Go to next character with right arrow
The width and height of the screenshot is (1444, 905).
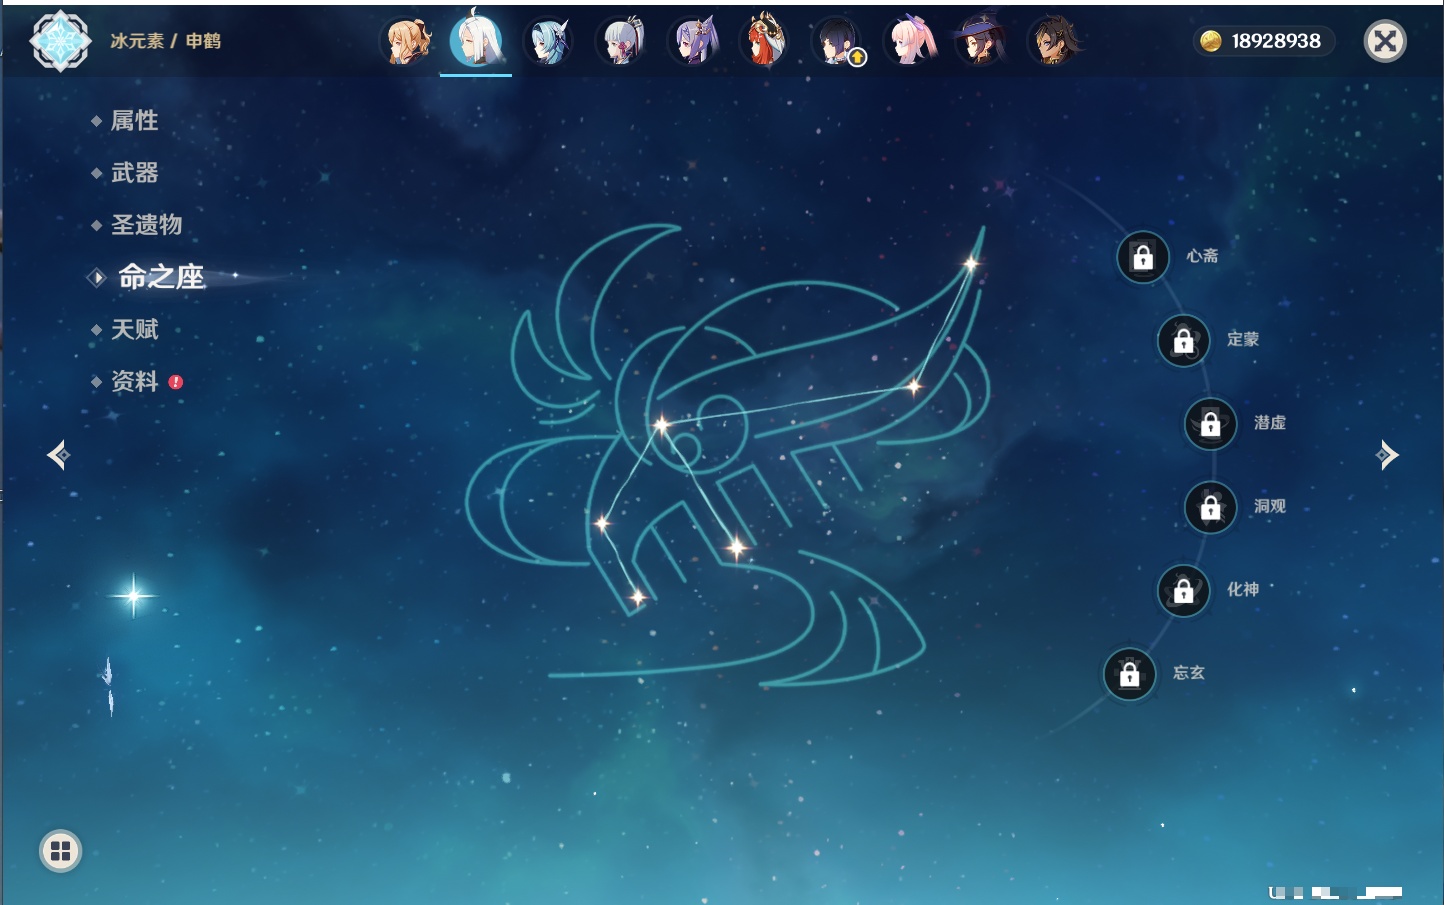[x=1386, y=455]
